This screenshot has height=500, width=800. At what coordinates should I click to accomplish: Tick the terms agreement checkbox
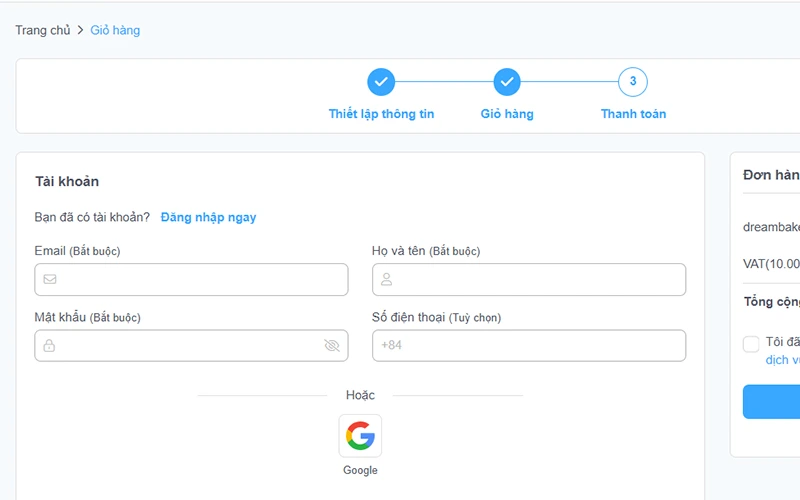pos(751,344)
